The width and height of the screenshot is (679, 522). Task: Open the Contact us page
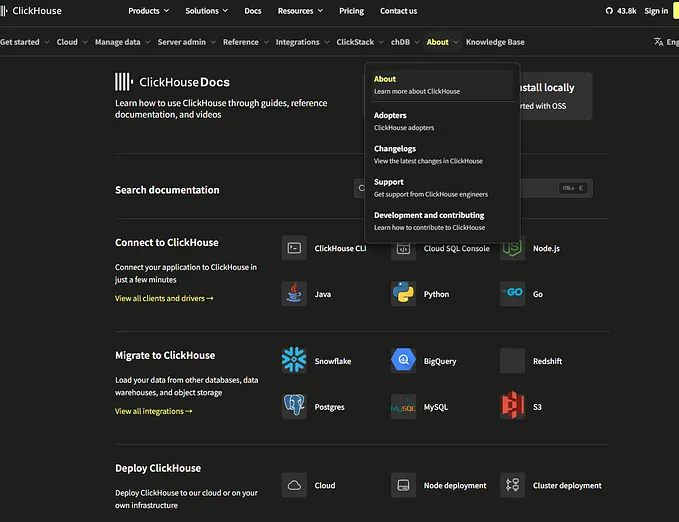click(x=398, y=11)
